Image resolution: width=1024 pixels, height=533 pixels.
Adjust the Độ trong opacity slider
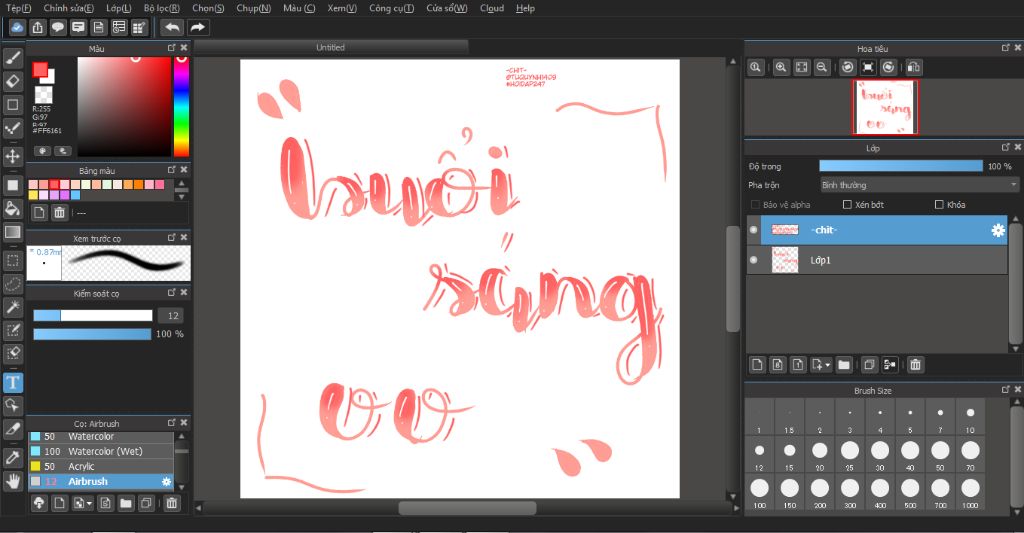[901, 167]
